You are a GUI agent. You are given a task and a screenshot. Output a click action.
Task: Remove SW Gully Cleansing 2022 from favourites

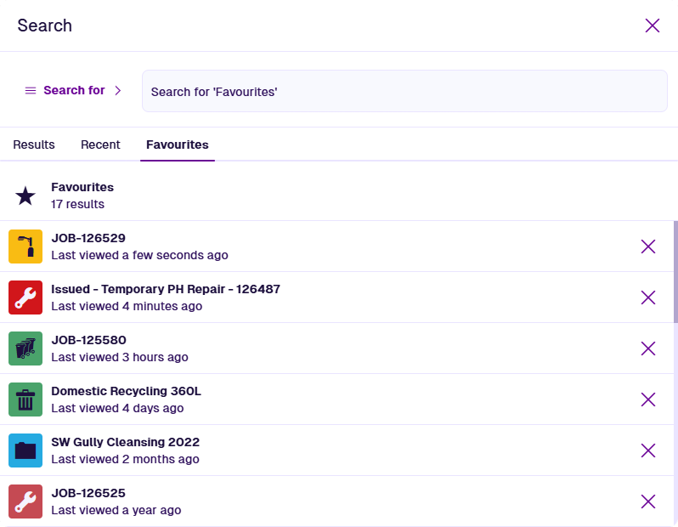point(648,450)
